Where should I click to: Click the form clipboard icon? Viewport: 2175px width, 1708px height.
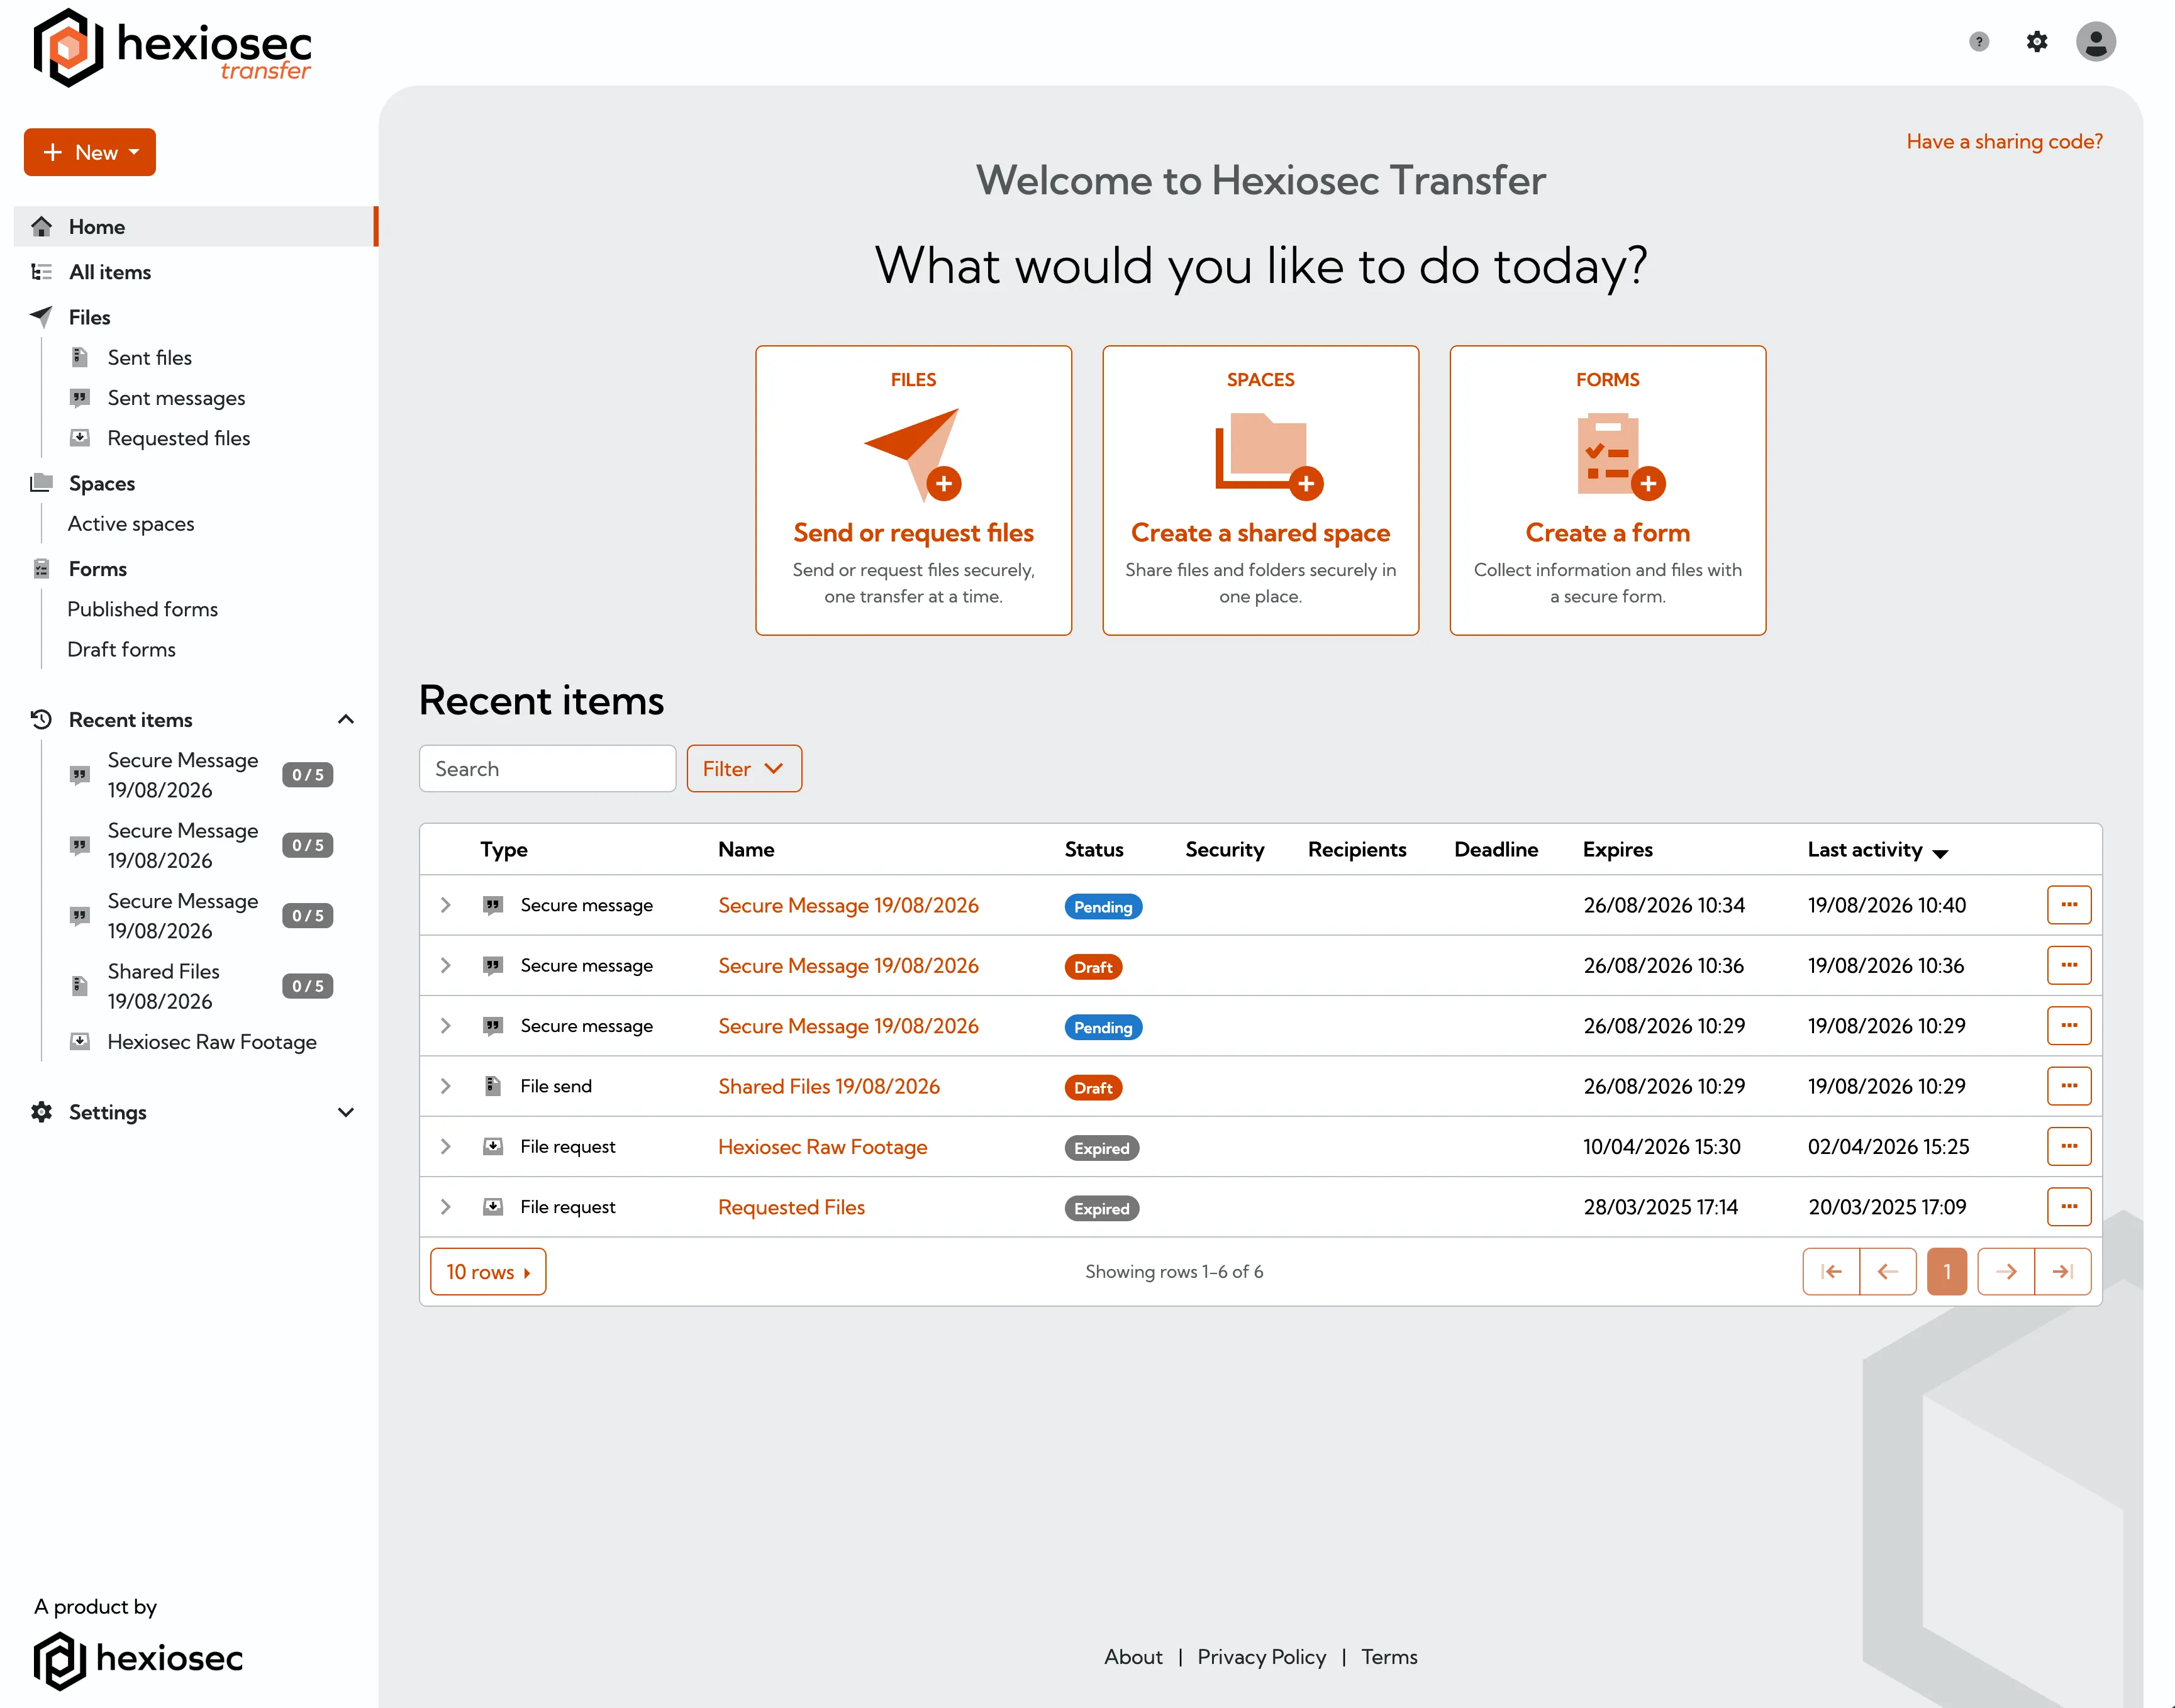1620,455
